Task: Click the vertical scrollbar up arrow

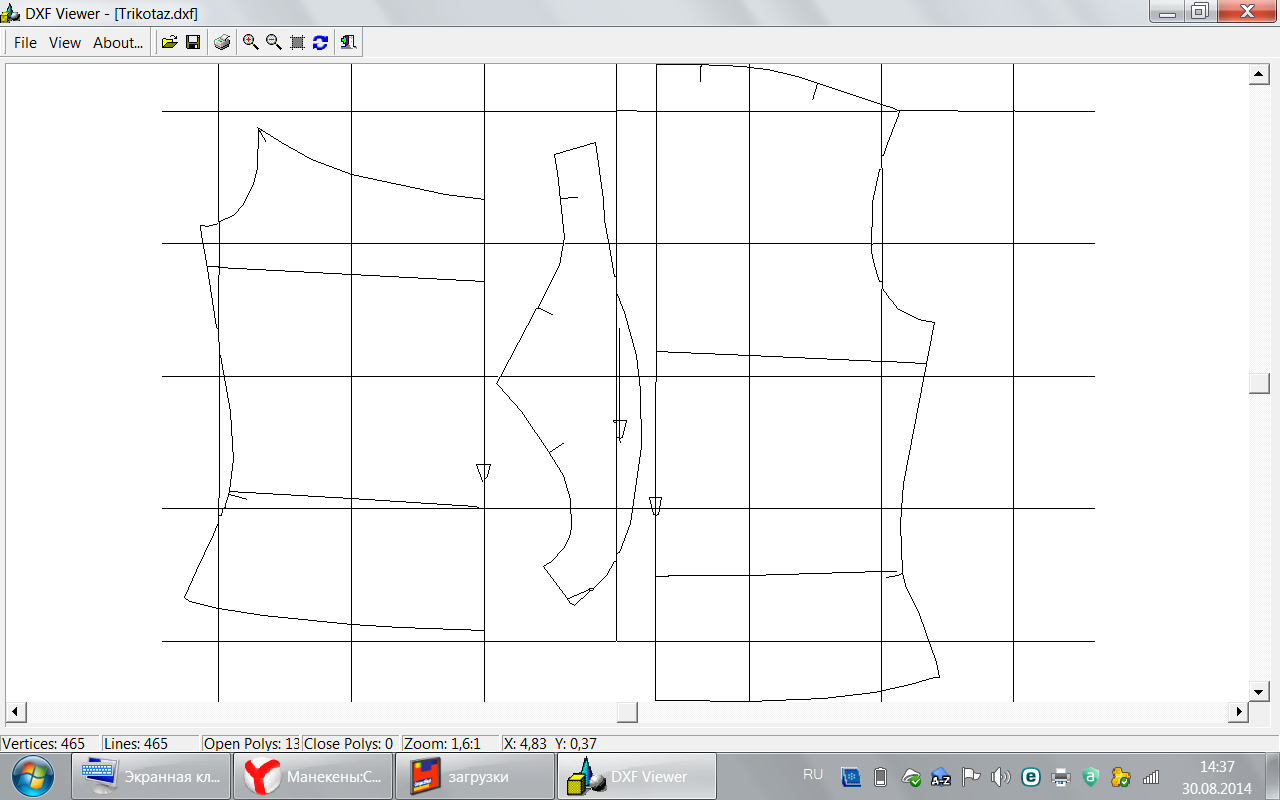Action: 1259,73
